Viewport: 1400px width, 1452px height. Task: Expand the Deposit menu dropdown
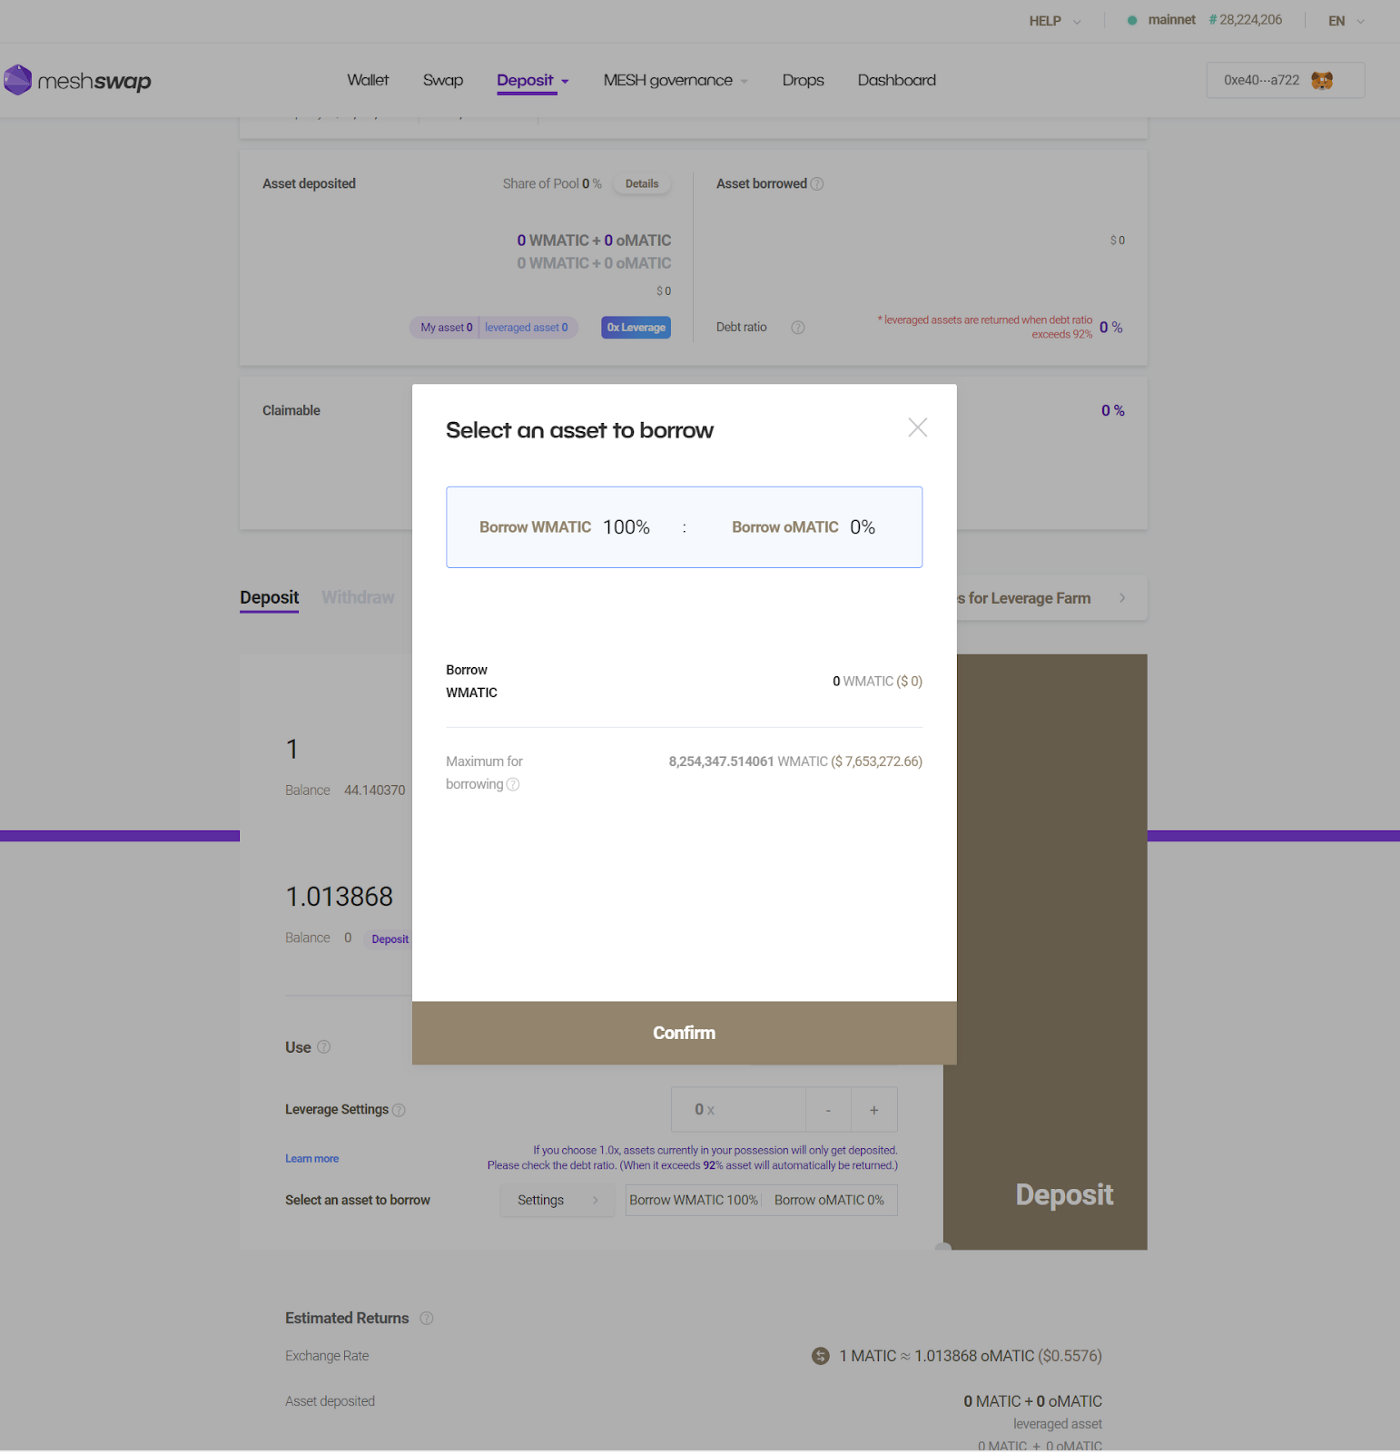coord(532,80)
